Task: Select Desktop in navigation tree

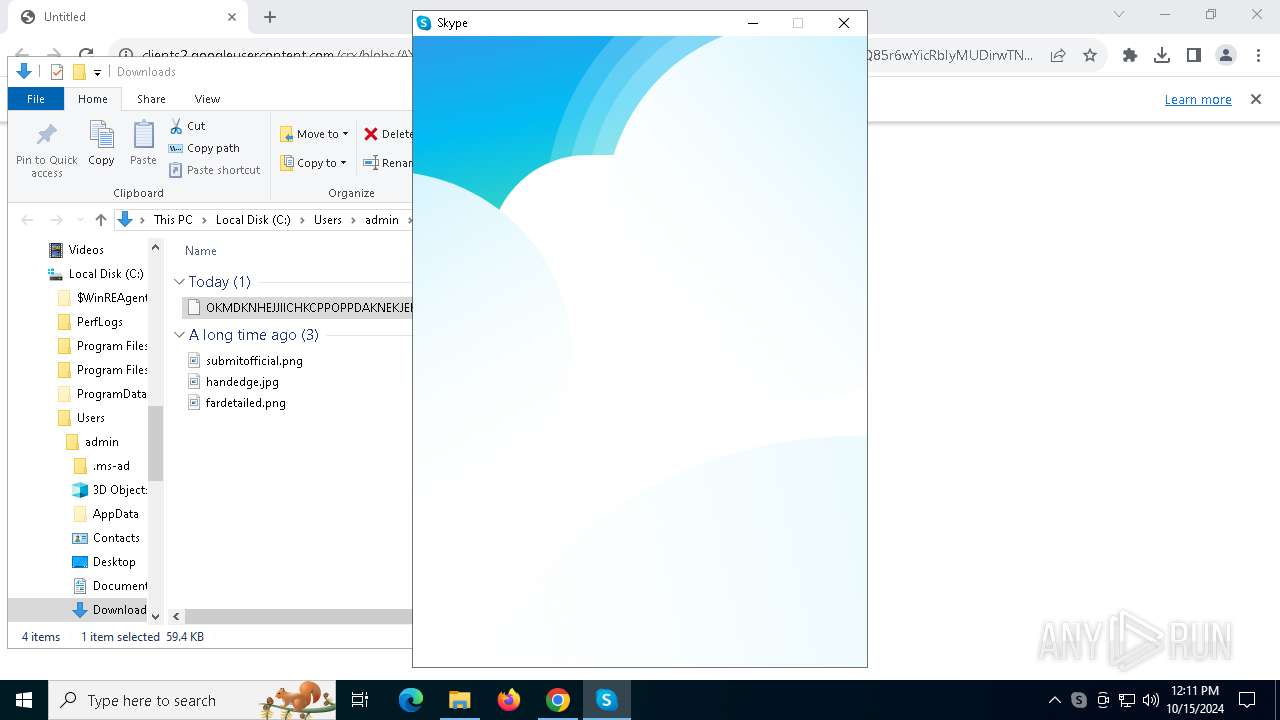Action: coord(114,562)
